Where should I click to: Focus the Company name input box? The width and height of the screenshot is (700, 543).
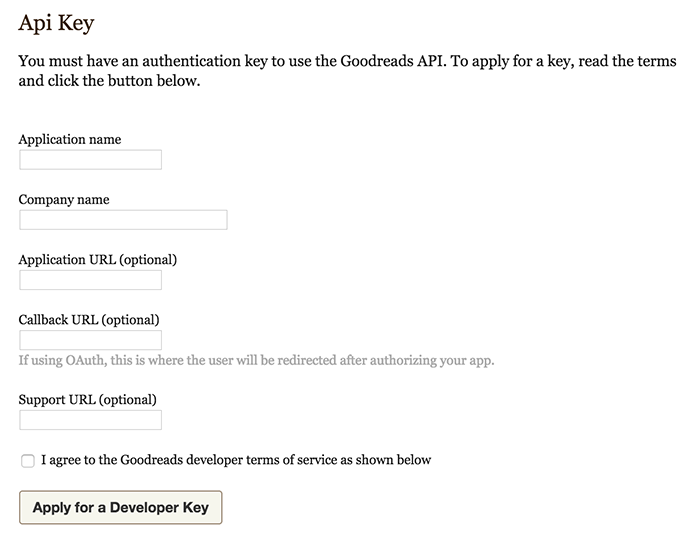123,220
